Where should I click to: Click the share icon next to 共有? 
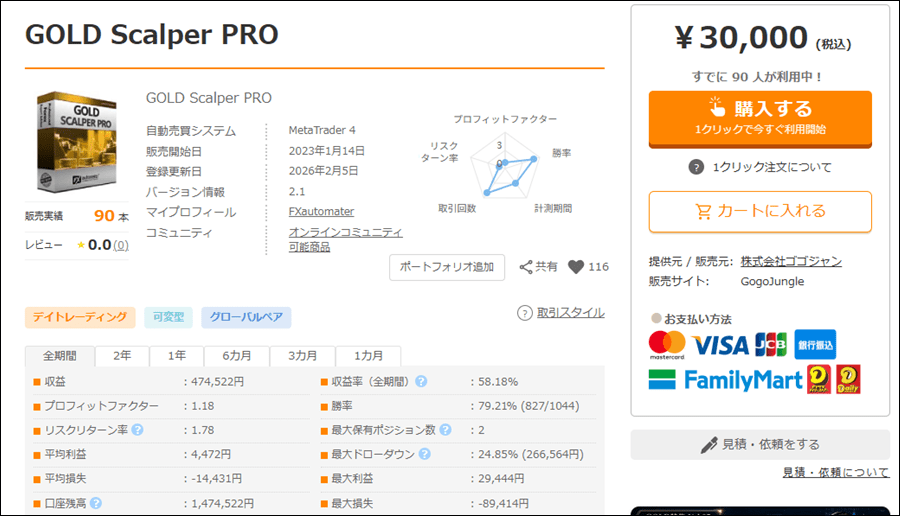coord(526,267)
